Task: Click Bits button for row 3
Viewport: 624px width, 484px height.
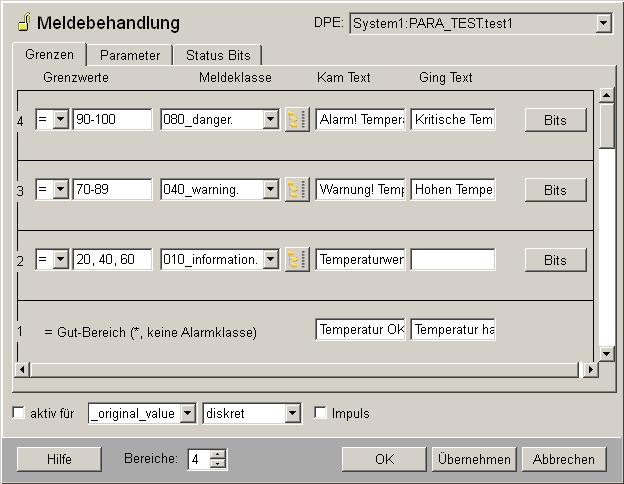Action: 555,190
